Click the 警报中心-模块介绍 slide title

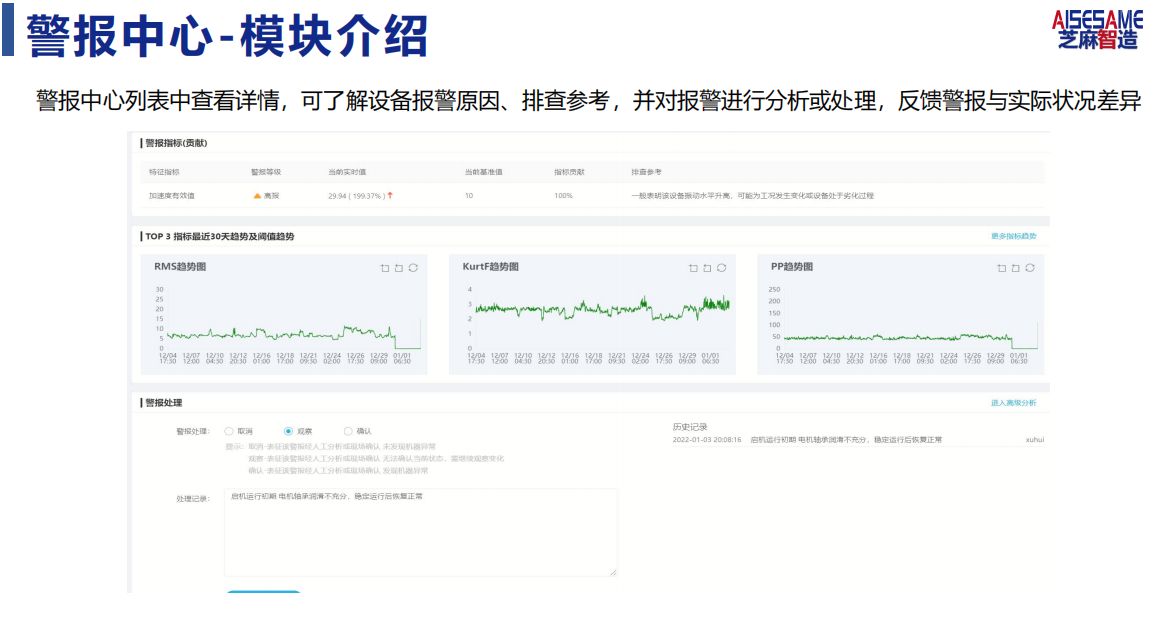click(227, 35)
